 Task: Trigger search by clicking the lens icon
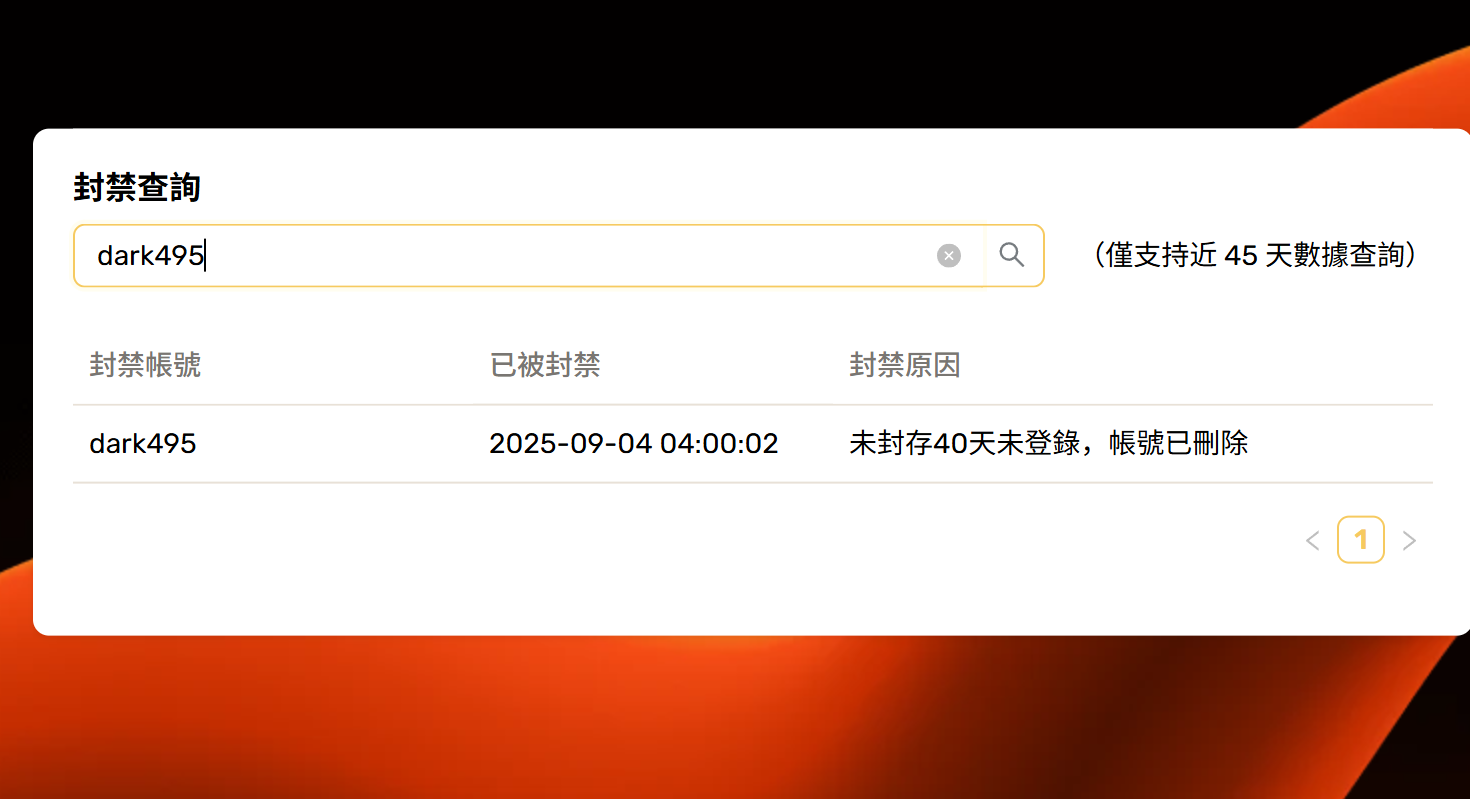1011,255
